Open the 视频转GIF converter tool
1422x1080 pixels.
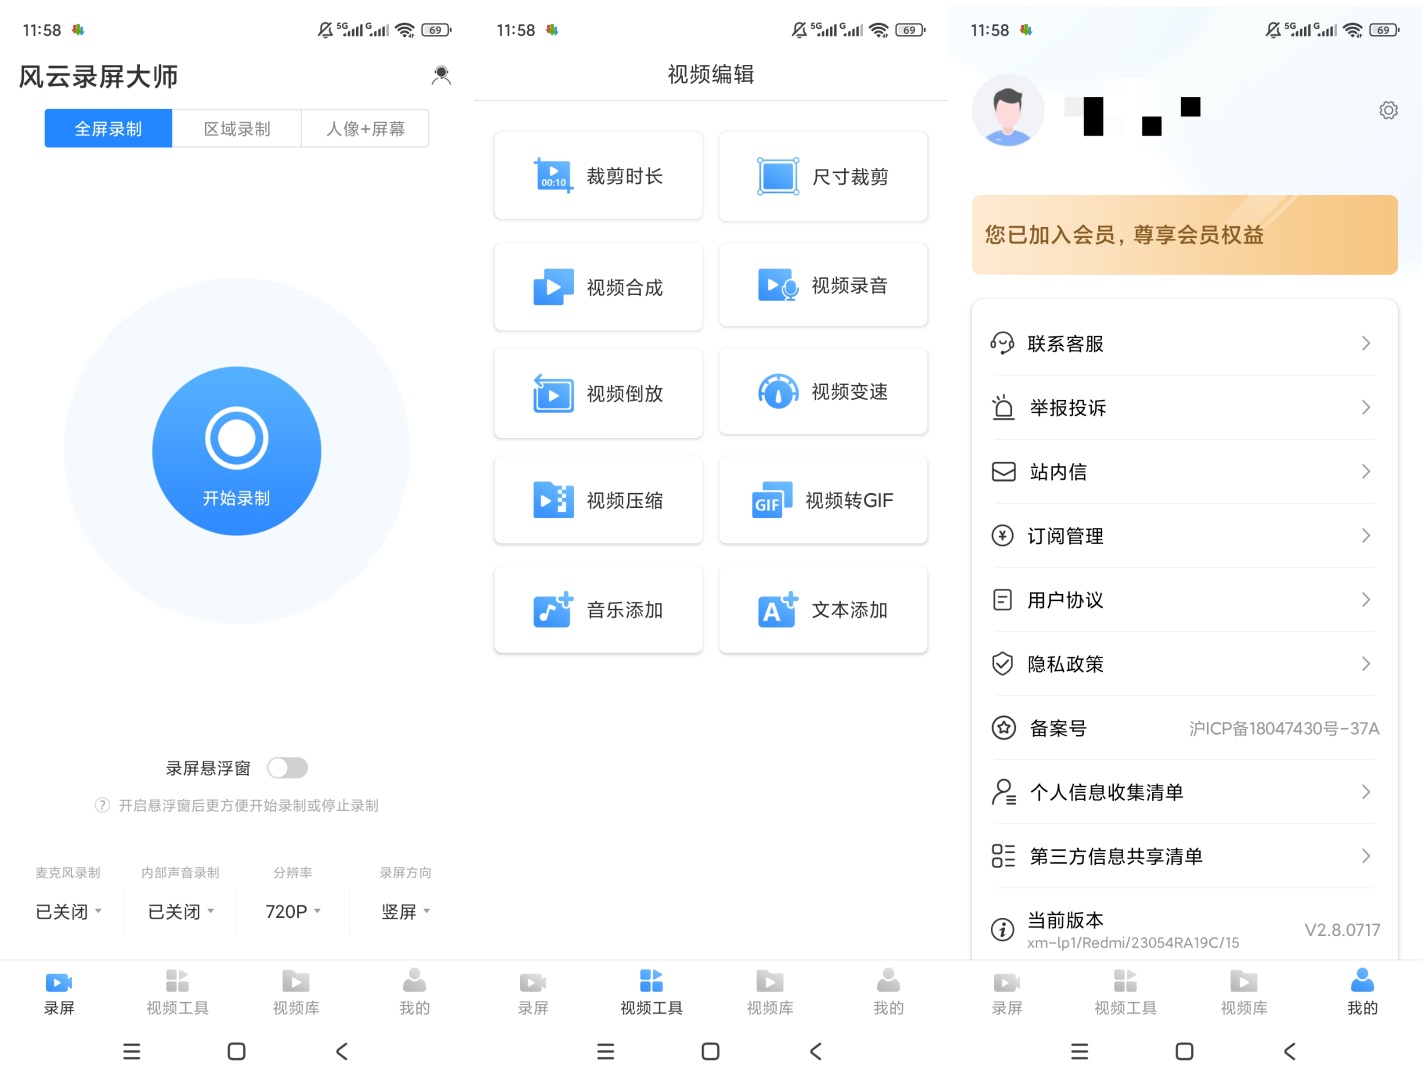823,500
